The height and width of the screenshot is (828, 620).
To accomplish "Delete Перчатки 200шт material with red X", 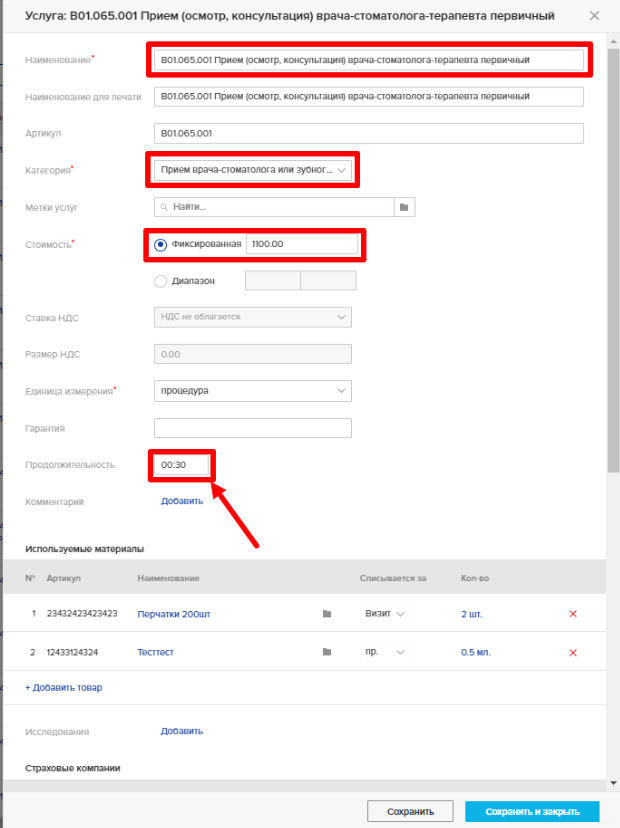I will (573, 614).
